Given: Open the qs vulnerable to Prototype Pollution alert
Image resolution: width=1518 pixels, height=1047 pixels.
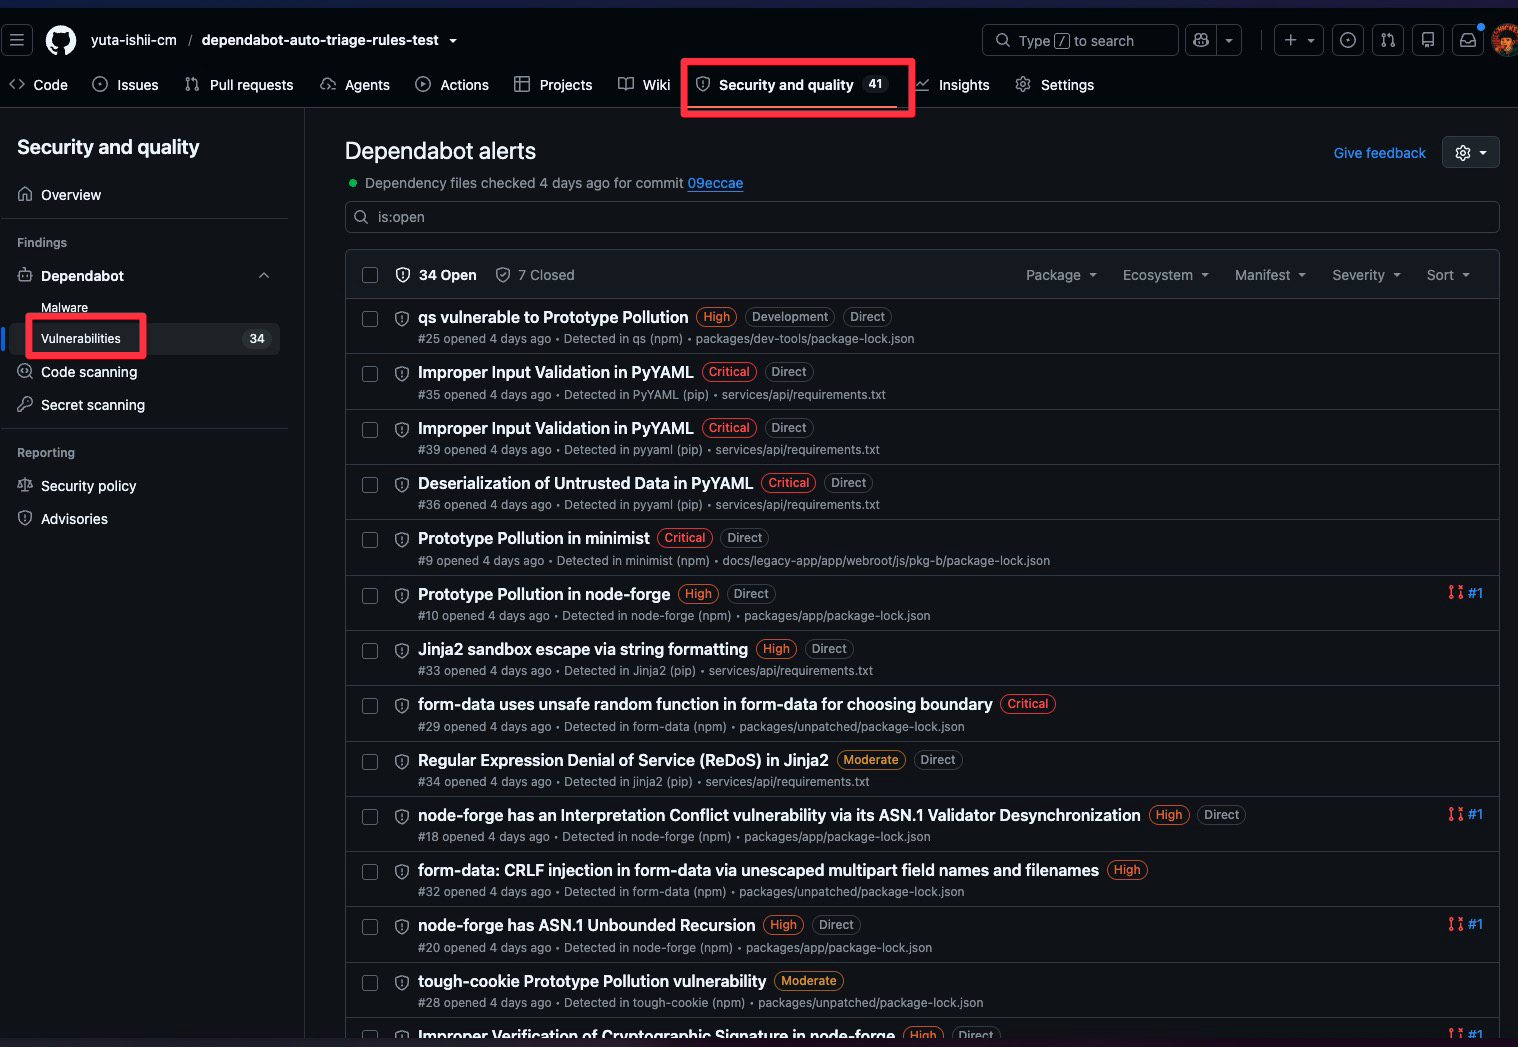Looking at the screenshot, I should (553, 317).
